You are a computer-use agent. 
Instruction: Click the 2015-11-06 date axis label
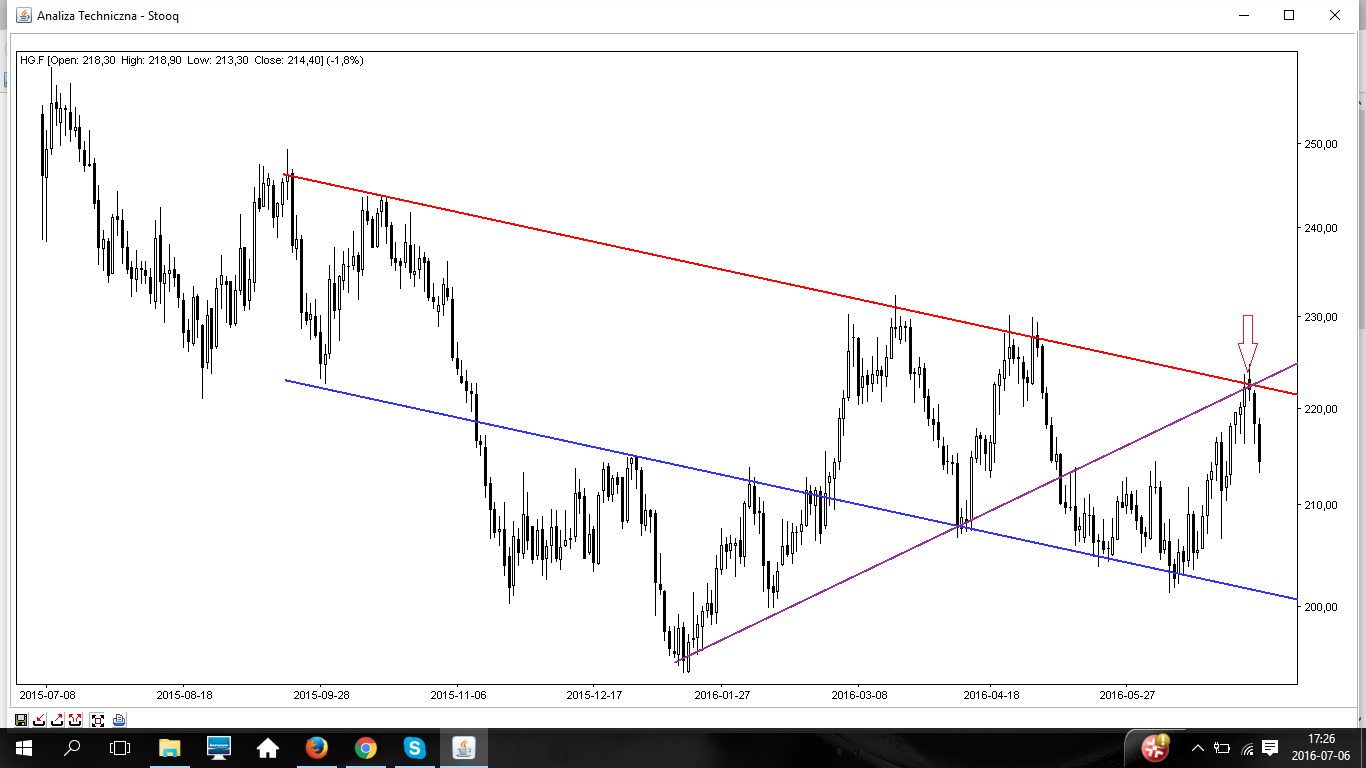(x=458, y=694)
